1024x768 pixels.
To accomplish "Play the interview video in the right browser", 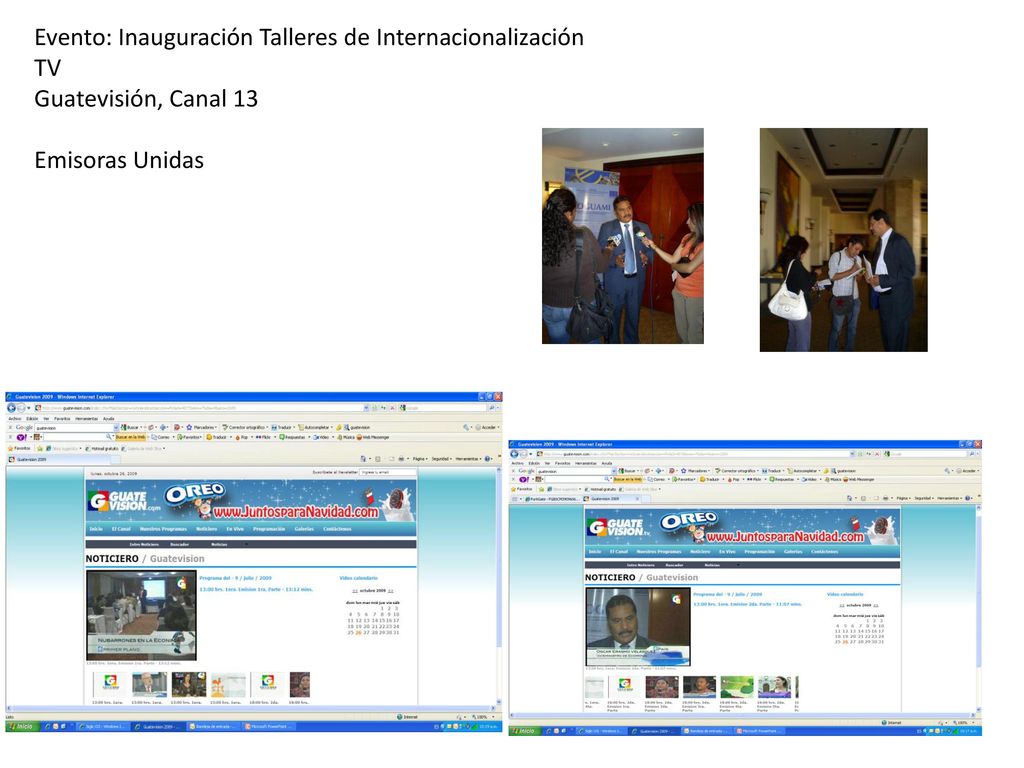I will (638, 626).
